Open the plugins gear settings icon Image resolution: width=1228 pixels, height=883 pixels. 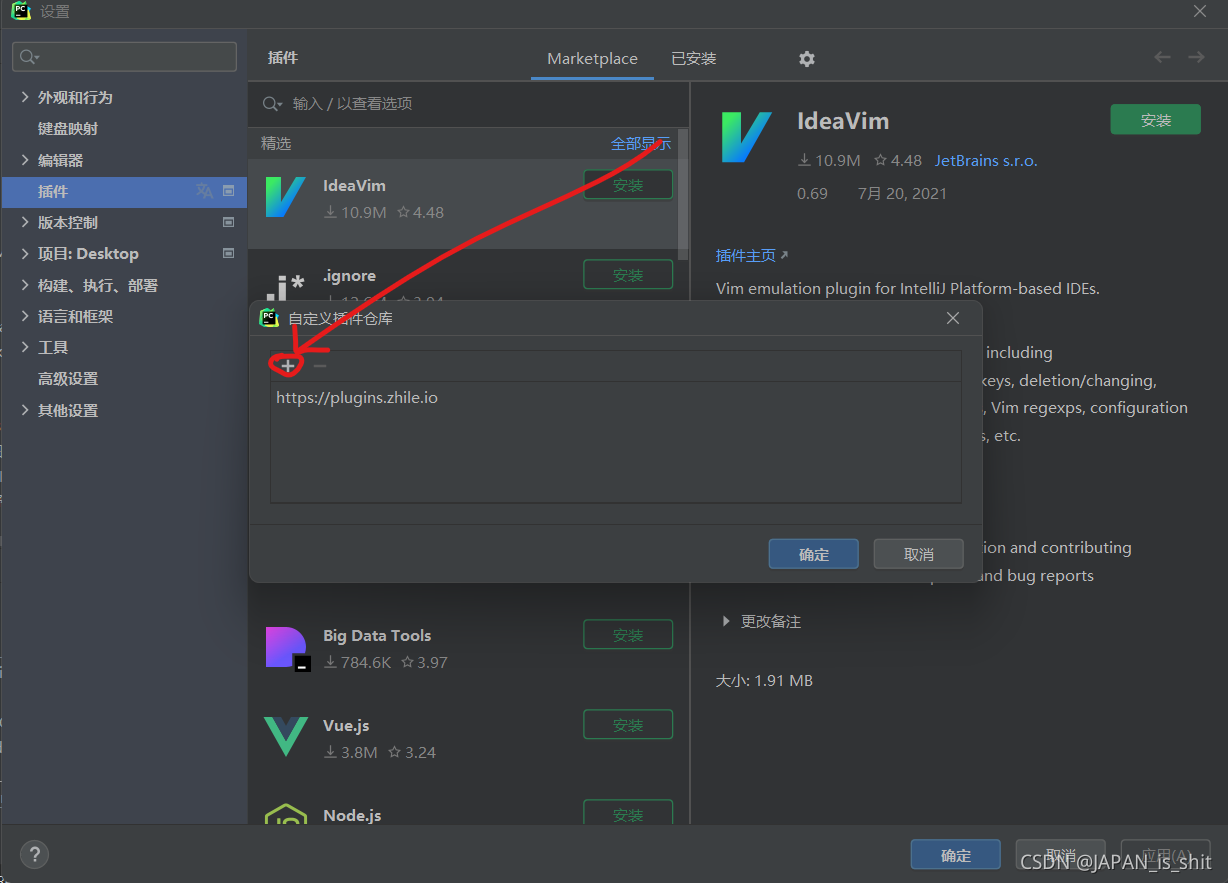807,59
